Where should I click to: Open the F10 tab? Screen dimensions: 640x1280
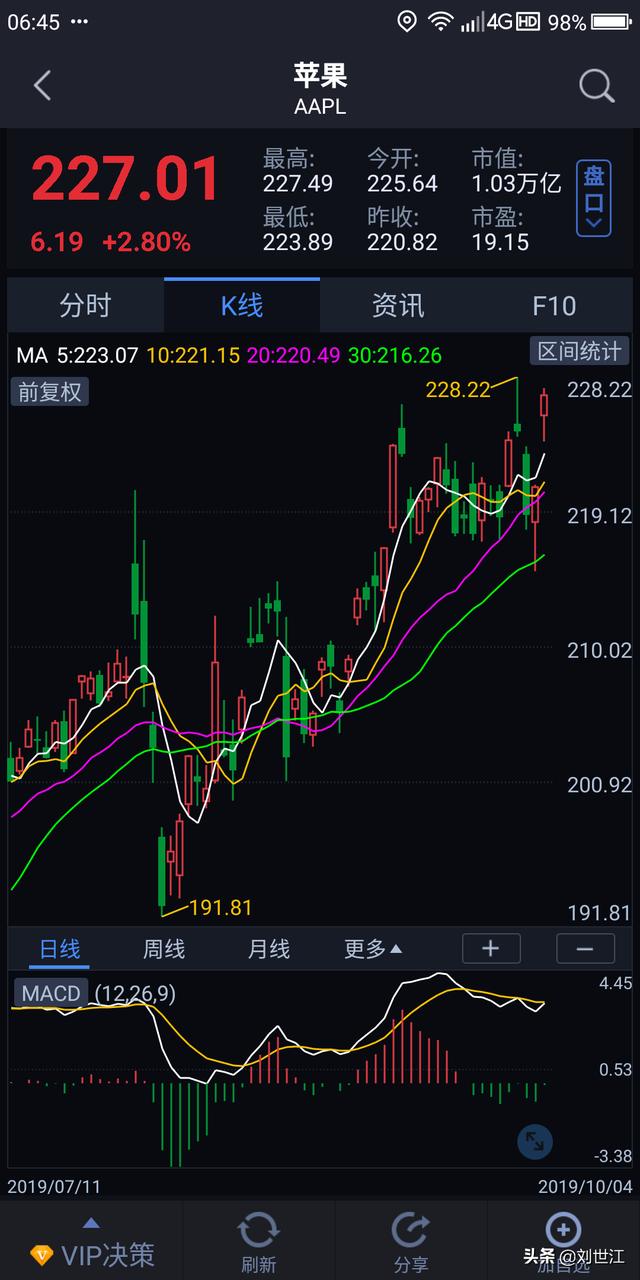coord(554,305)
